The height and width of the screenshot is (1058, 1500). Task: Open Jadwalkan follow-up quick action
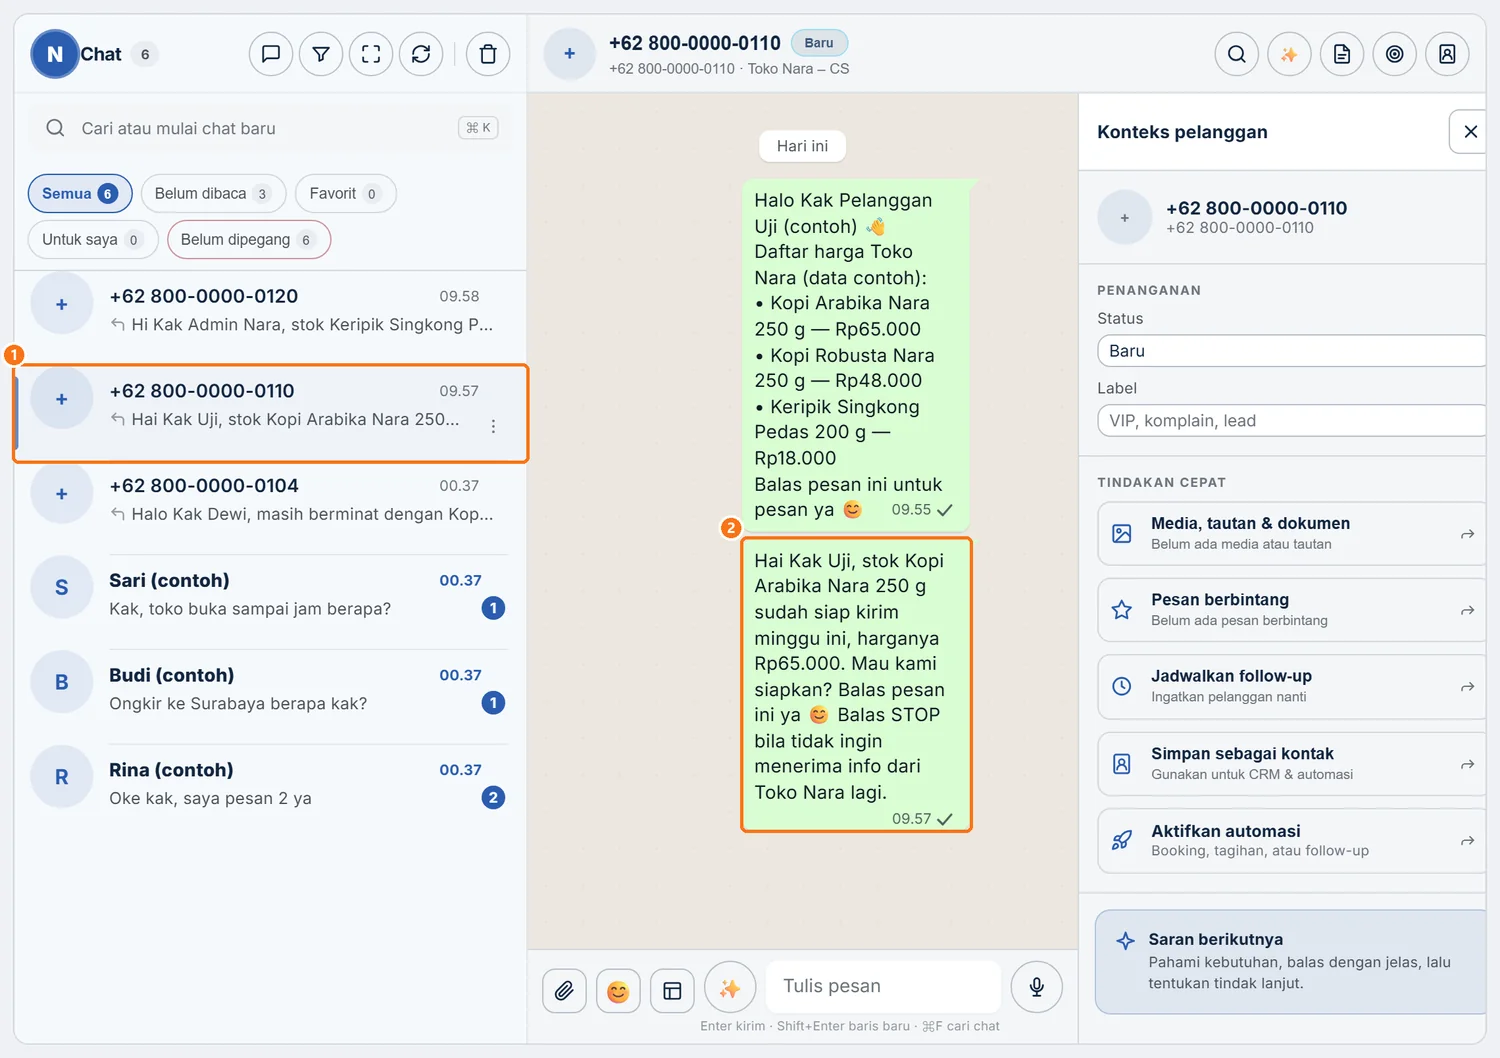1291,687
